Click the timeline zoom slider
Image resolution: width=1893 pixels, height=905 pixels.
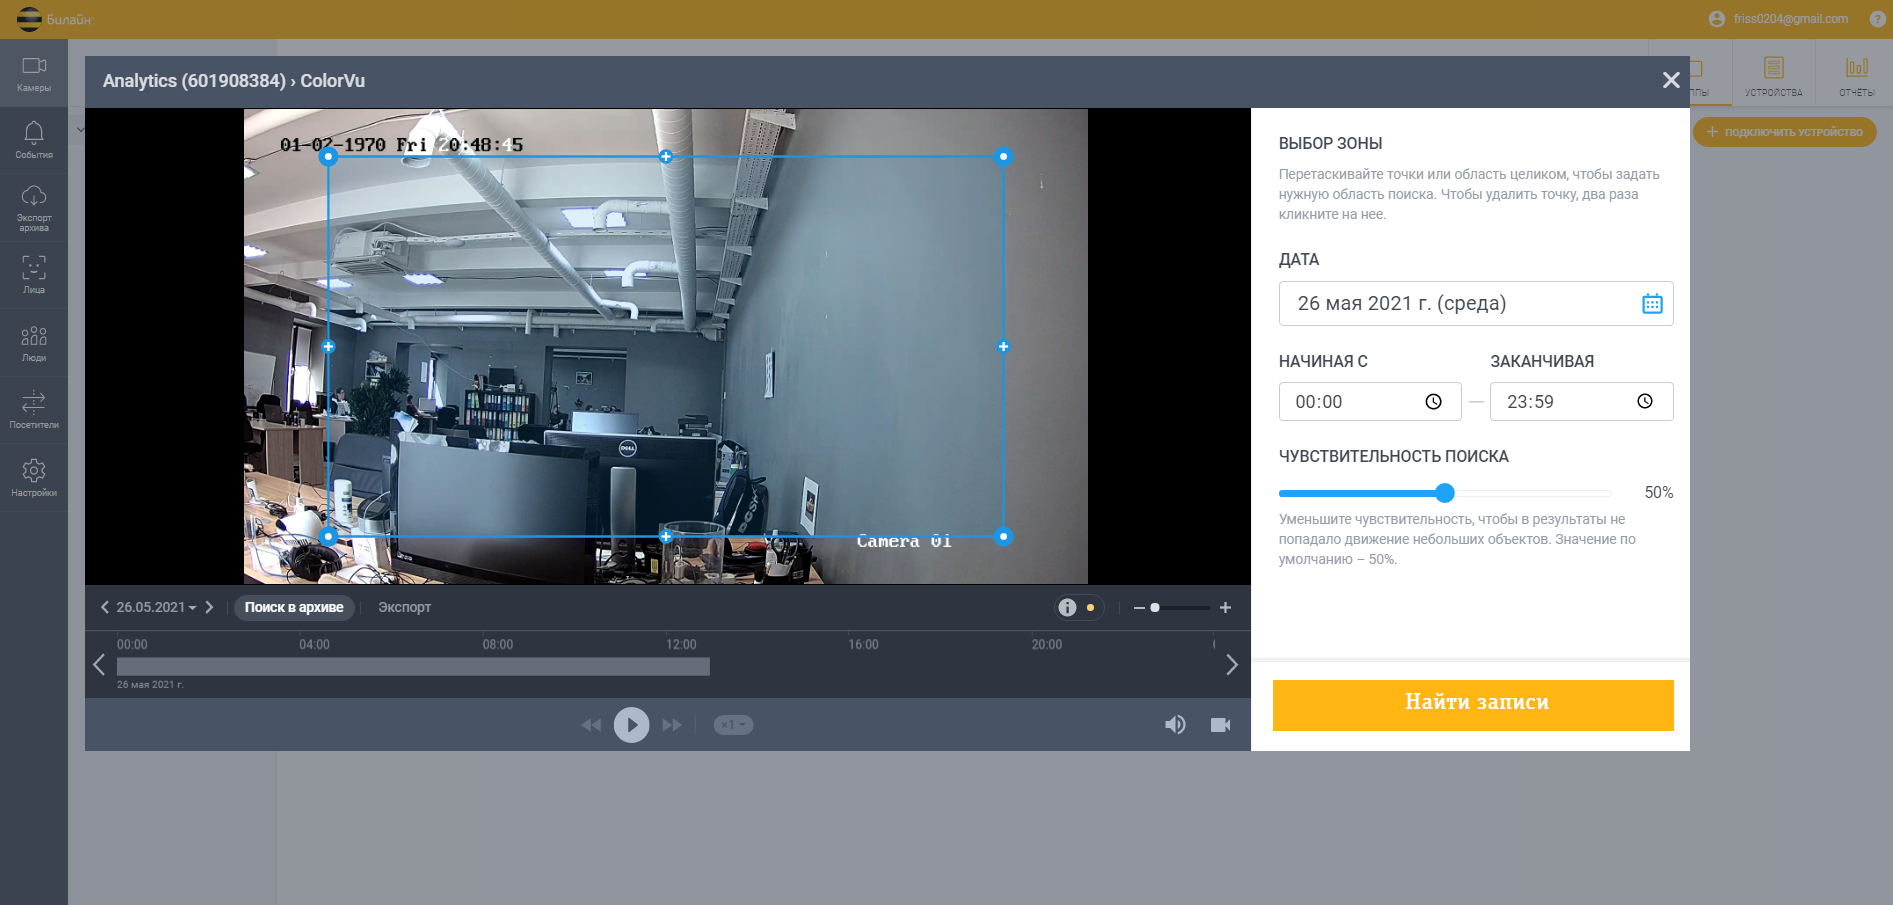(x=1180, y=608)
